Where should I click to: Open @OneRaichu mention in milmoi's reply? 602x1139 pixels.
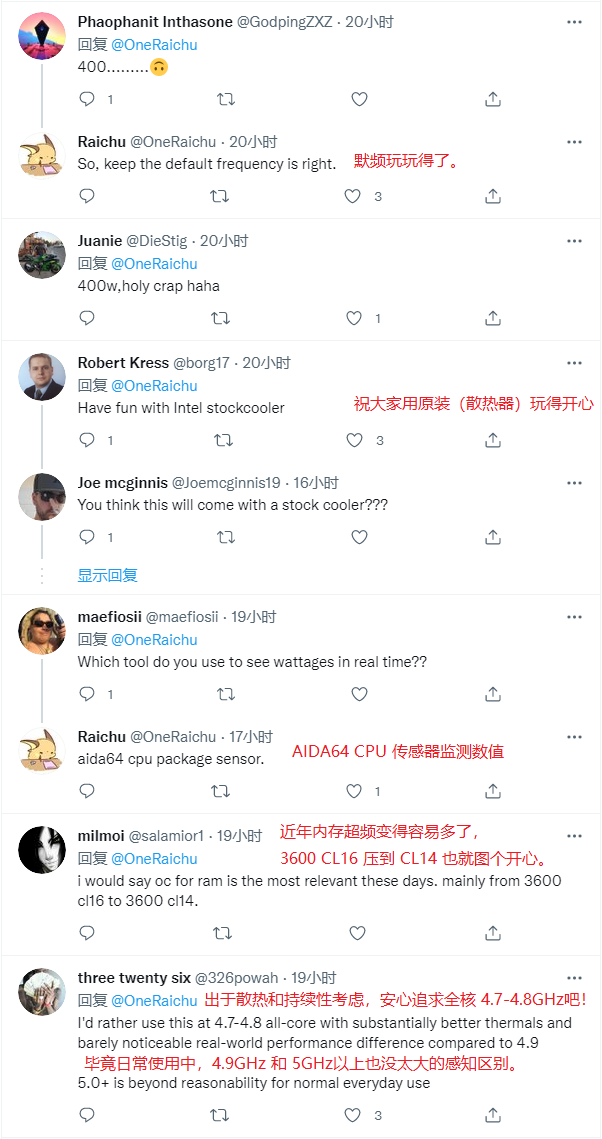click(154, 859)
